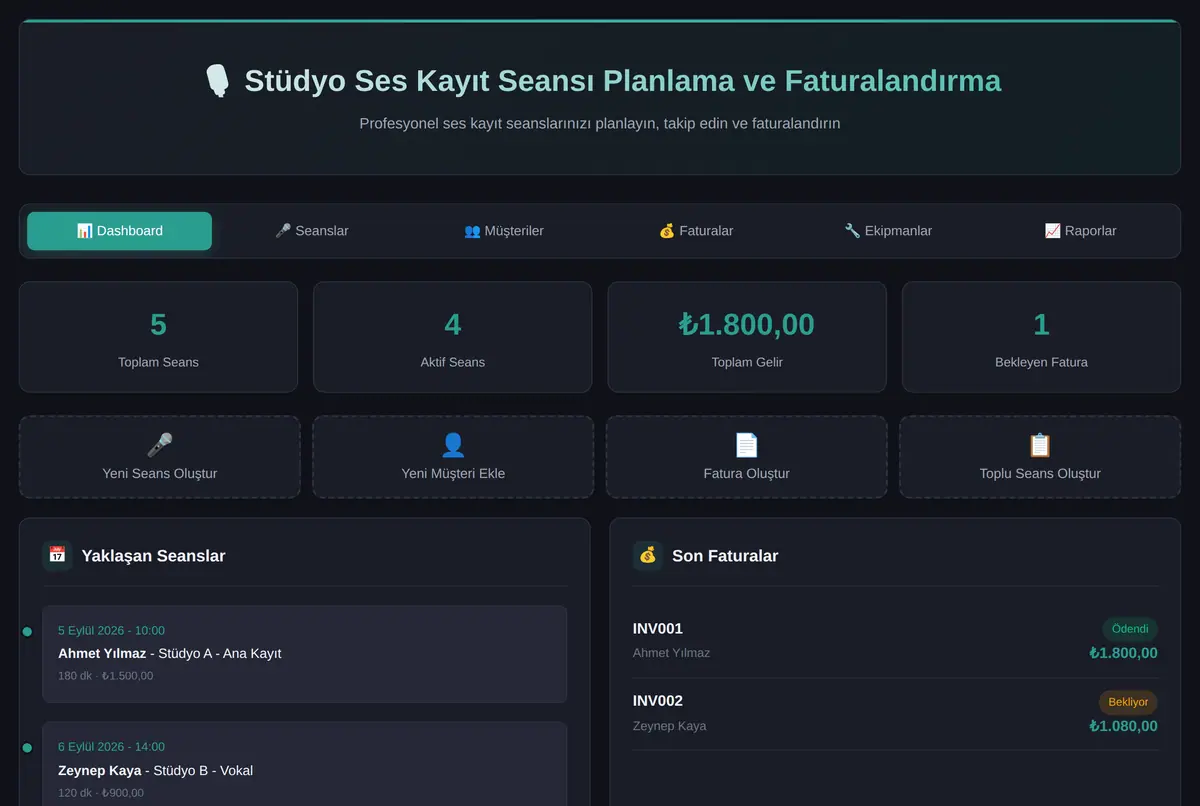
Task: Click the Toplu Seans Oluştur card
Action: (x=1040, y=457)
